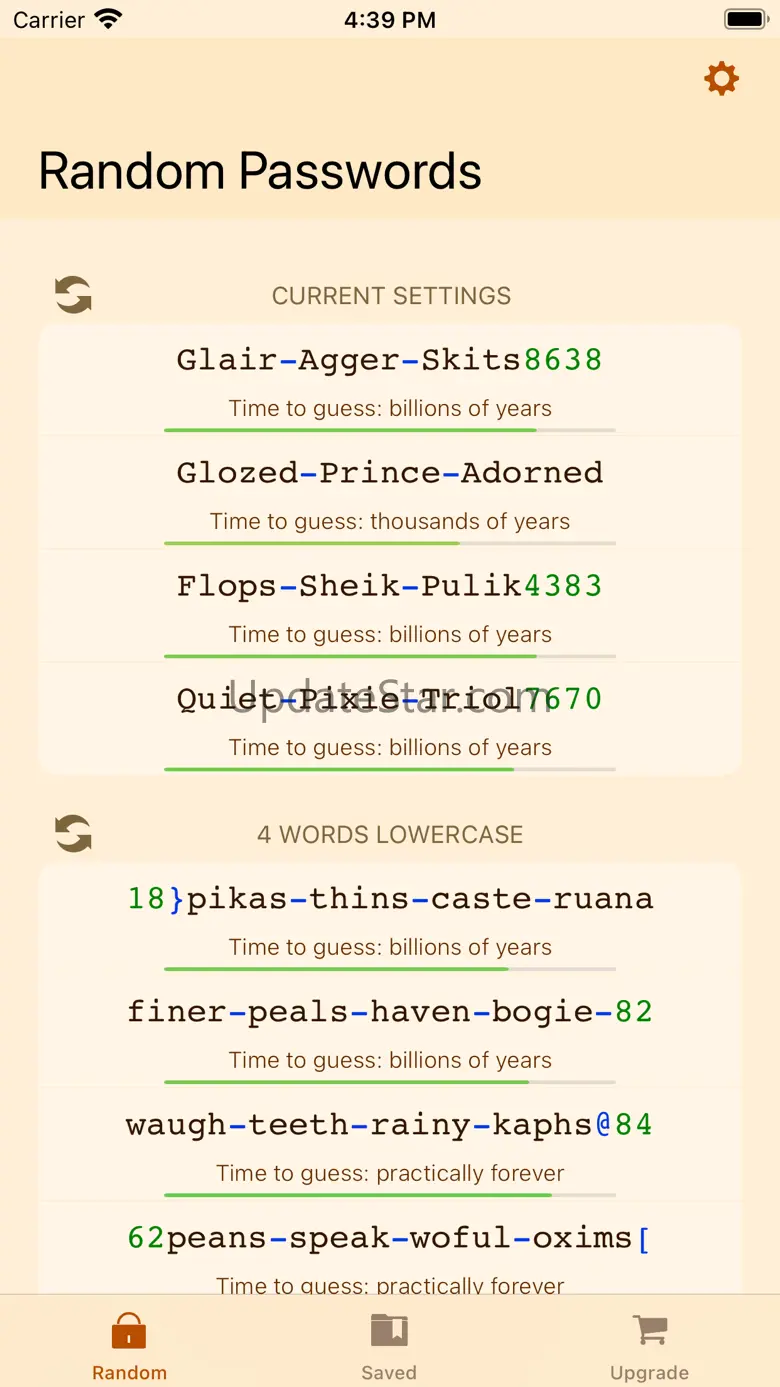Open the Saved tab

point(389,1348)
